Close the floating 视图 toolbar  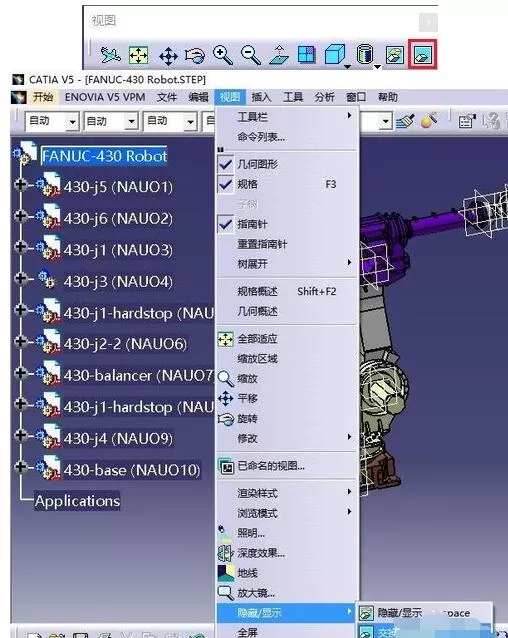click(x=428, y=22)
